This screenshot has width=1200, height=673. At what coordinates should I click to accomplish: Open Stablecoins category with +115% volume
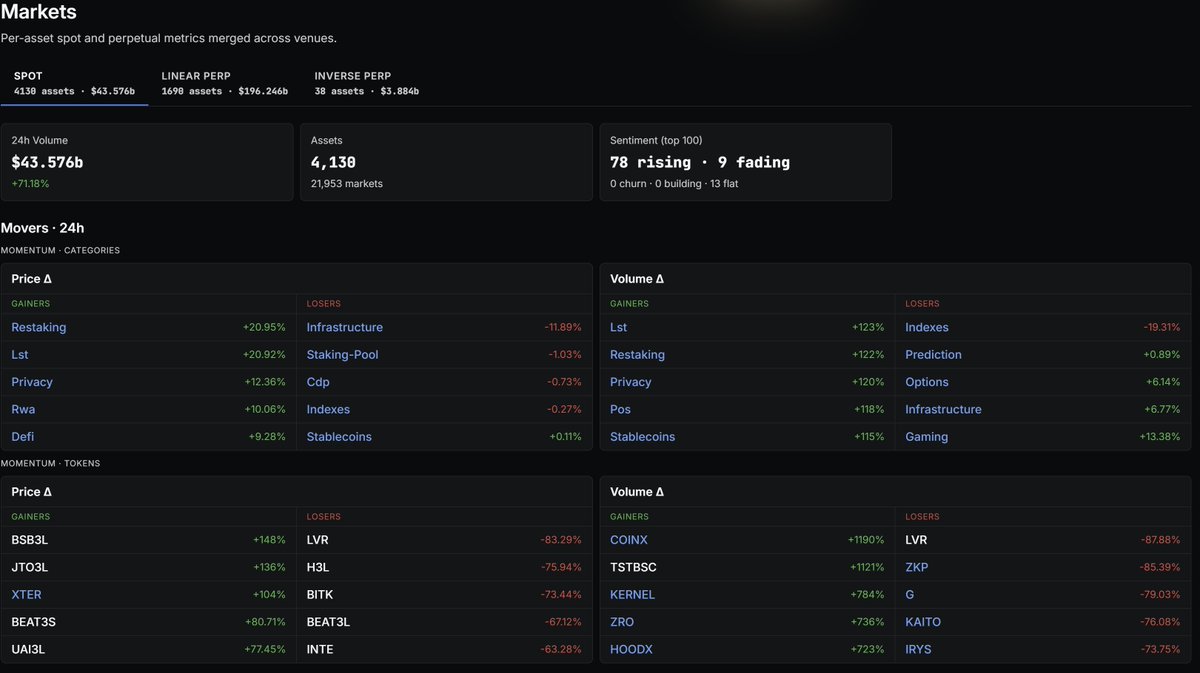click(x=642, y=436)
